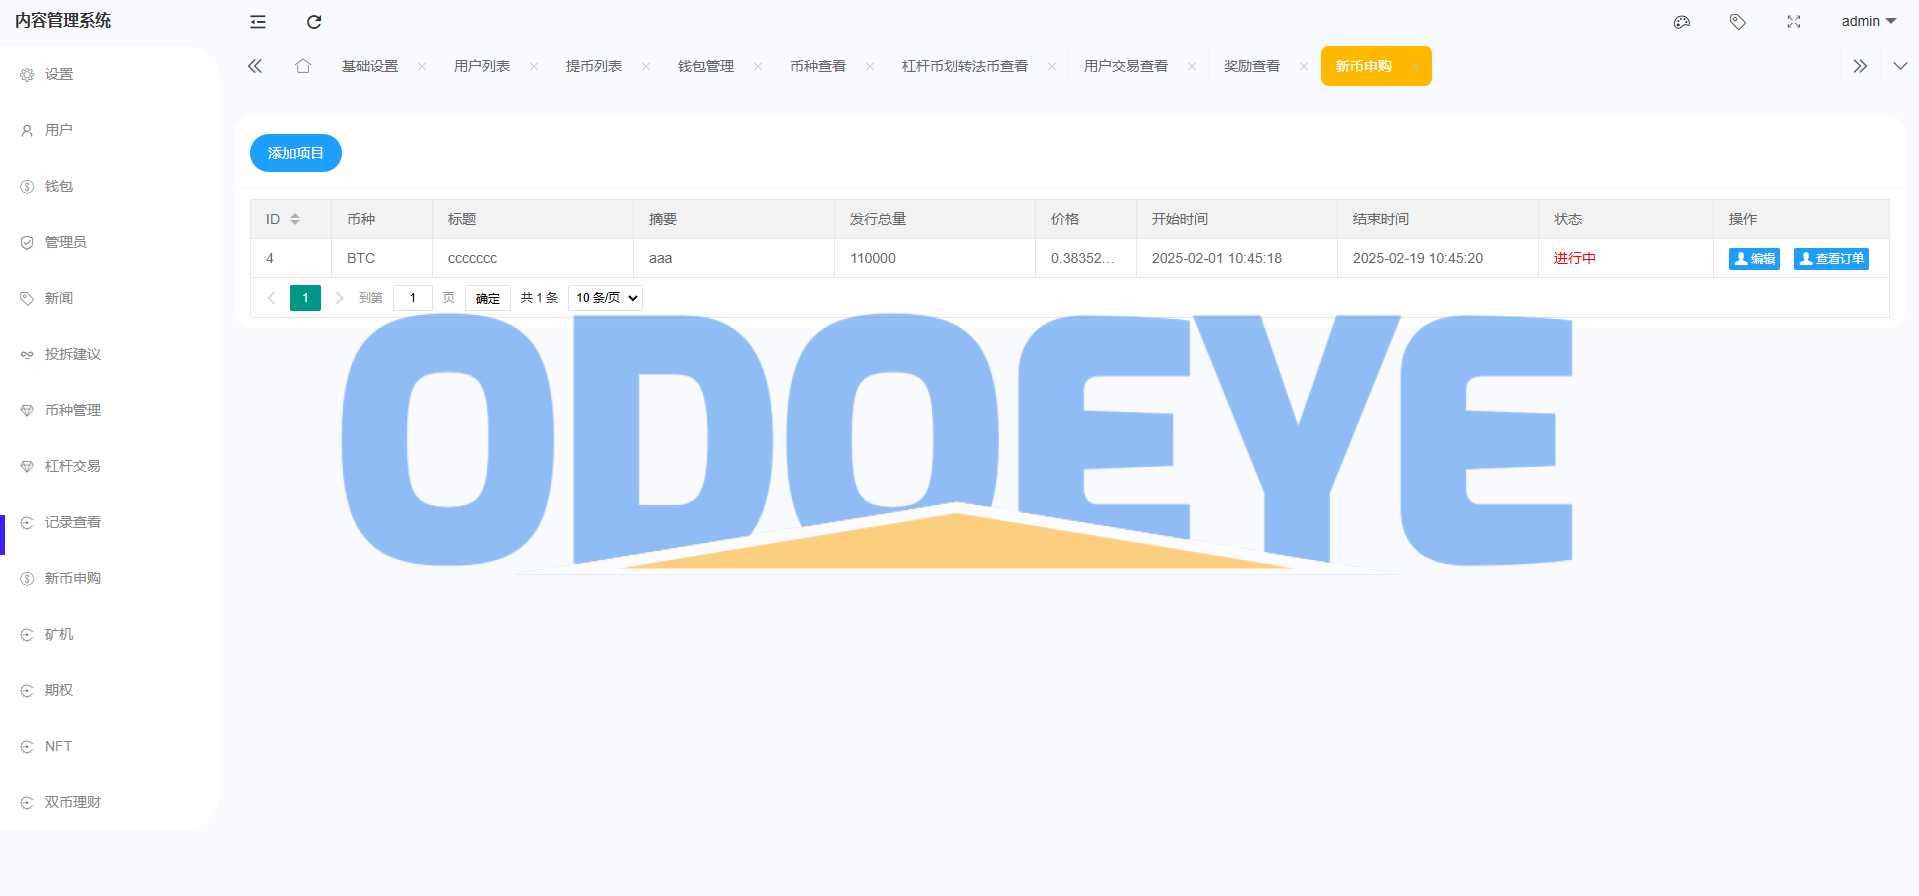Image resolution: width=1919 pixels, height=896 pixels.
Task: Open 管理员 in the sidebar
Action: pyautogui.click(x=66, y=242)
